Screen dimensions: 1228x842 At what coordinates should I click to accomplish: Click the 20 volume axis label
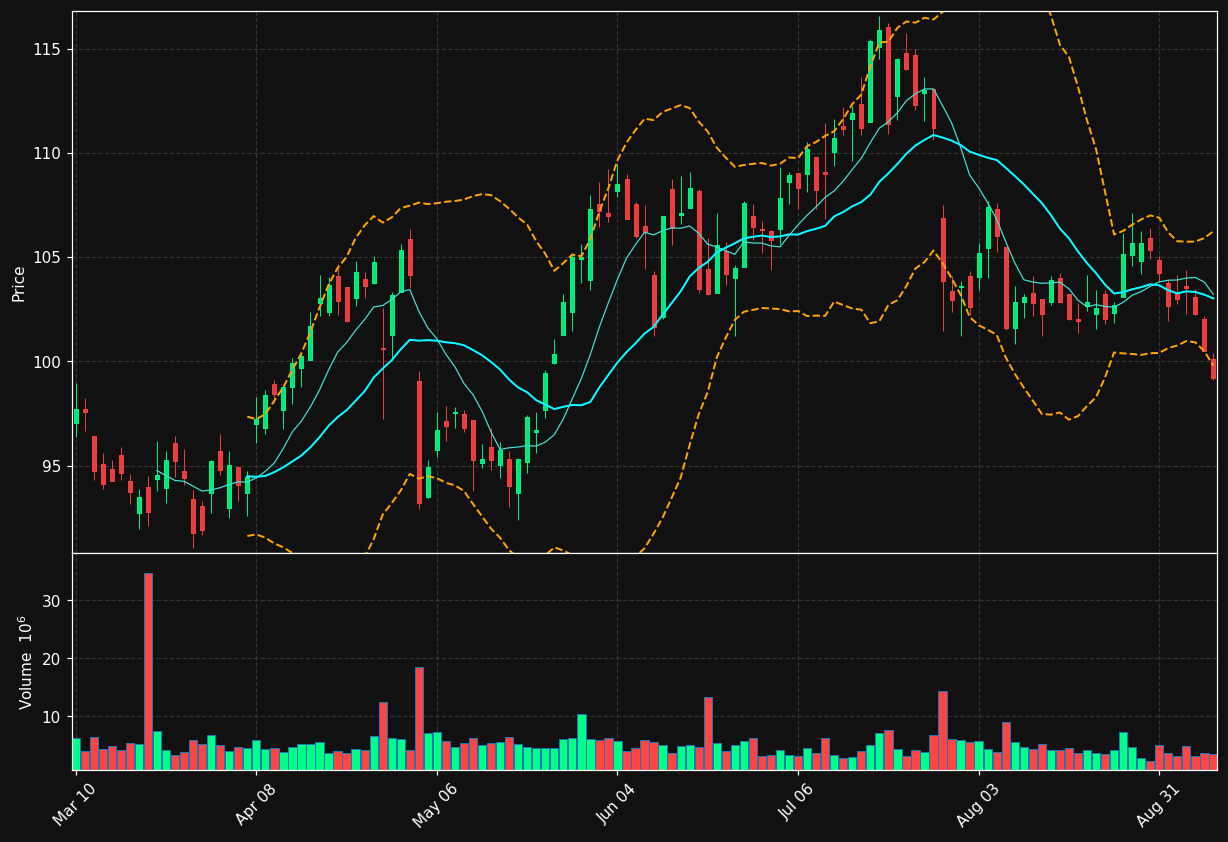pos(51,659)
